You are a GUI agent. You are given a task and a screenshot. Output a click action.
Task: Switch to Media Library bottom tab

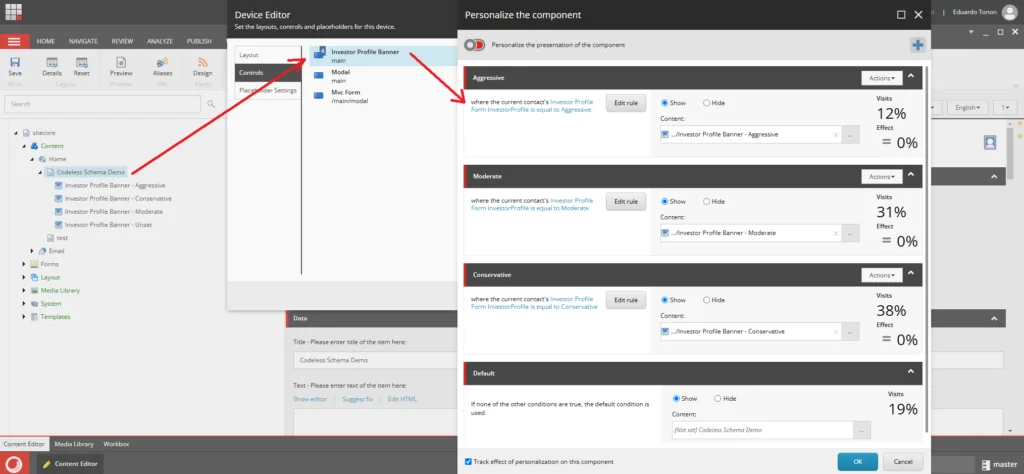pyautogui.click(x=74, y=444)
